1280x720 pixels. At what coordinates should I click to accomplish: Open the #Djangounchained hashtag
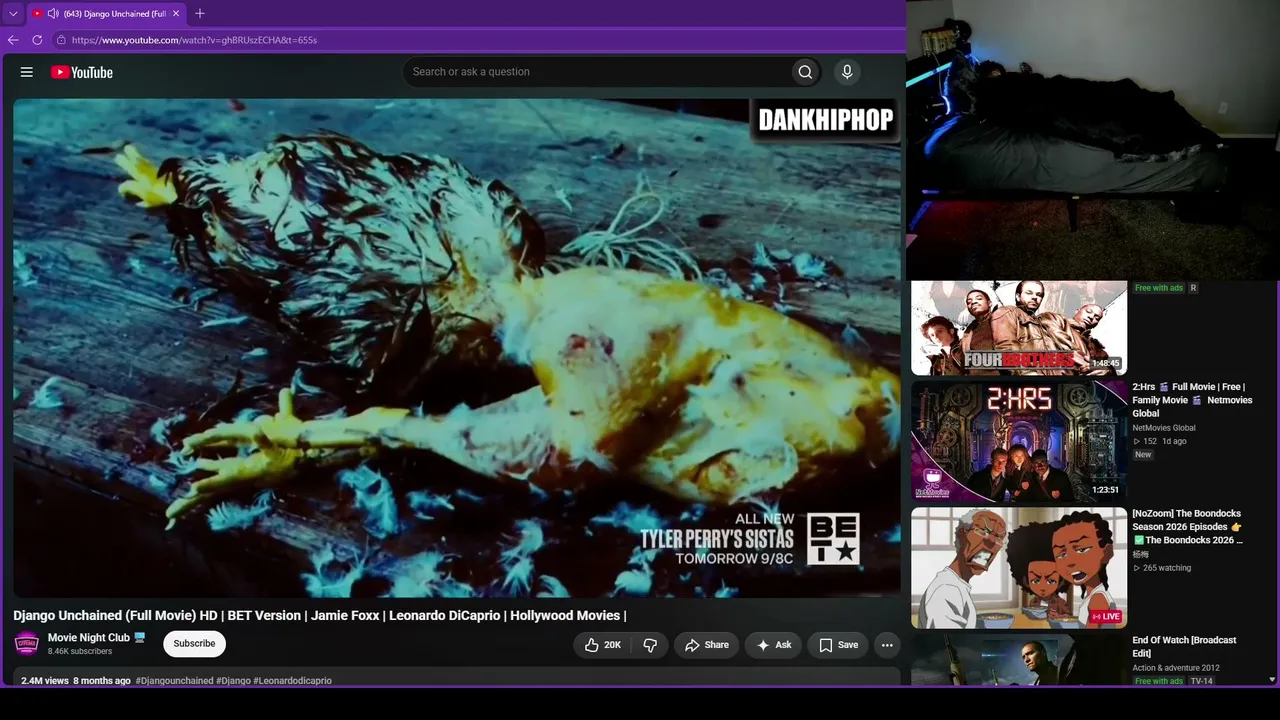[174, 681]
